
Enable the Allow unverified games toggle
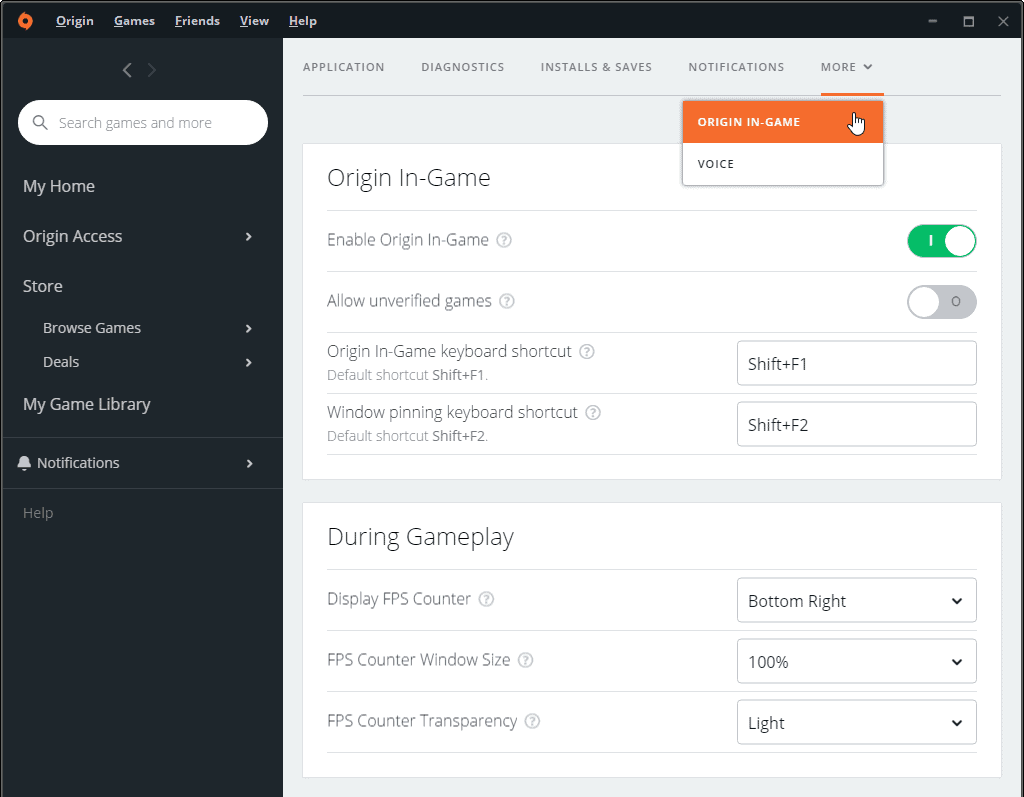point(941,302)
